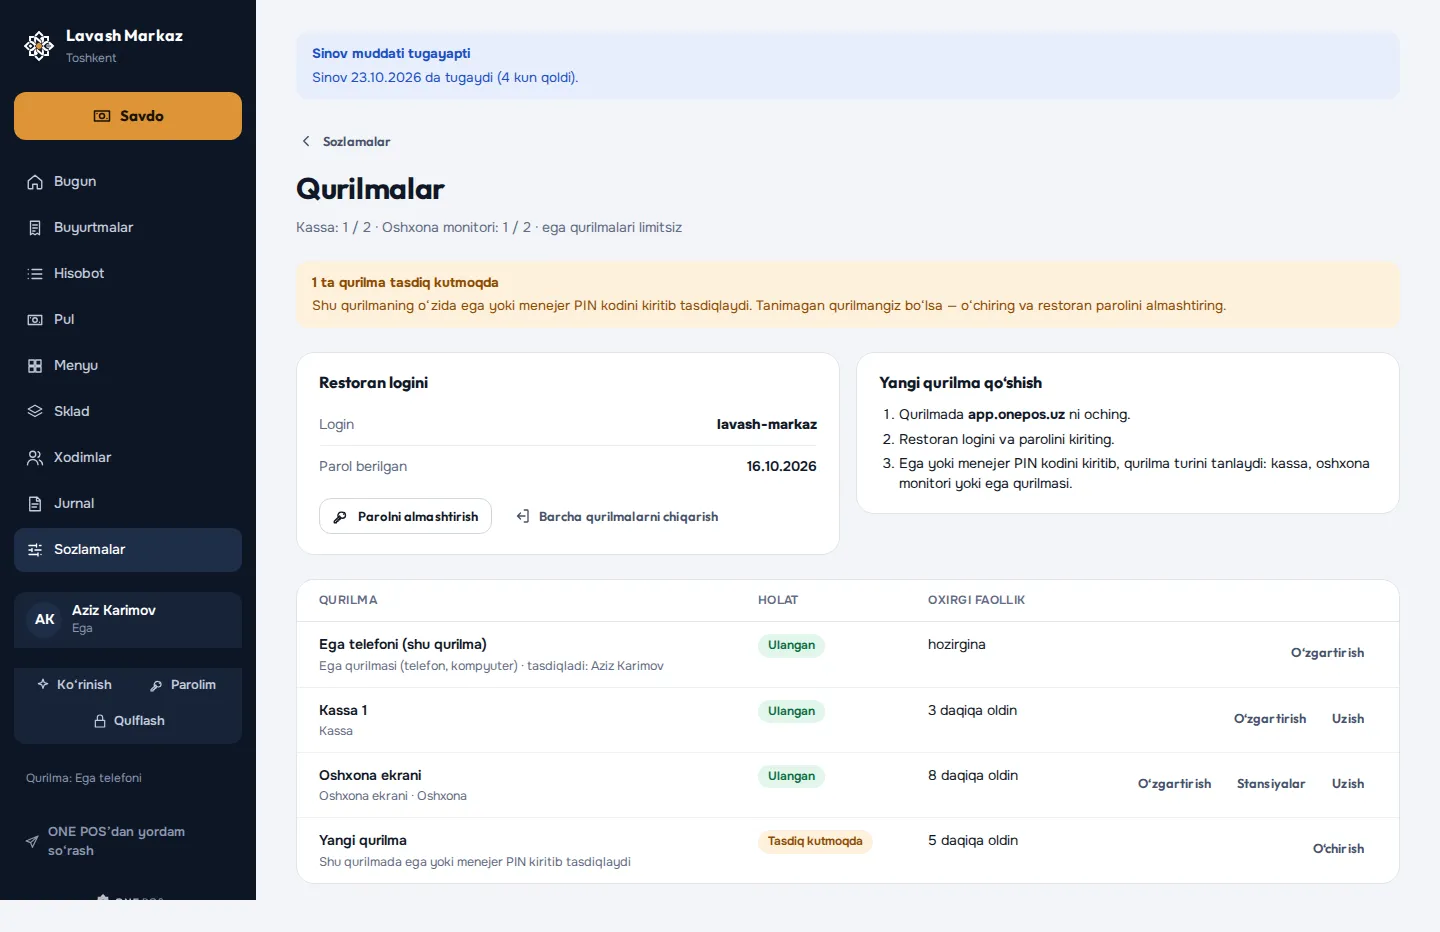Image resolution: width=1440 pixels, height=932 pixels.
Task: Click the receipt icon beside Buyurtmalar
Action: [35, 228]
